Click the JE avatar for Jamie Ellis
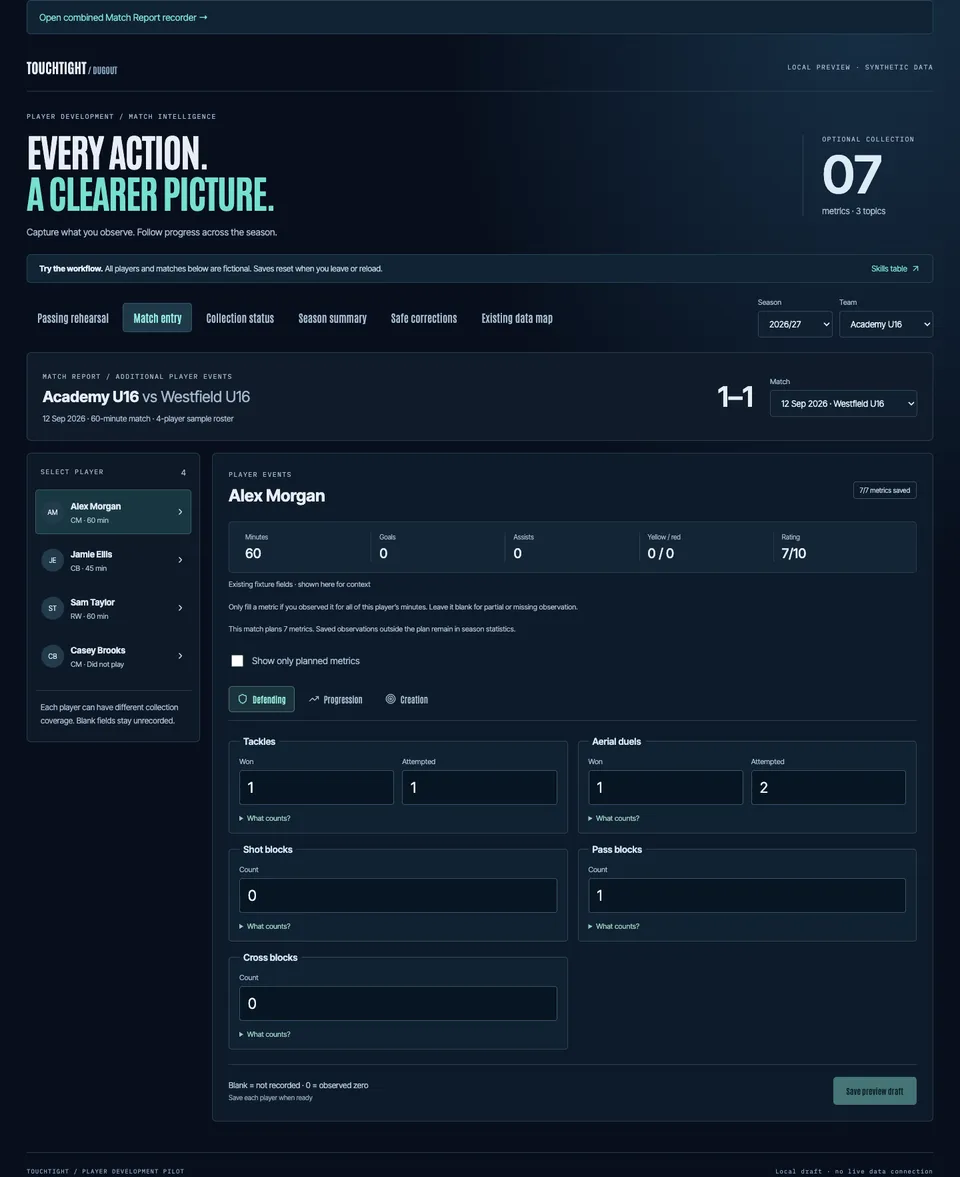This screenshot has height=1177, width=960. pos(53,560)
